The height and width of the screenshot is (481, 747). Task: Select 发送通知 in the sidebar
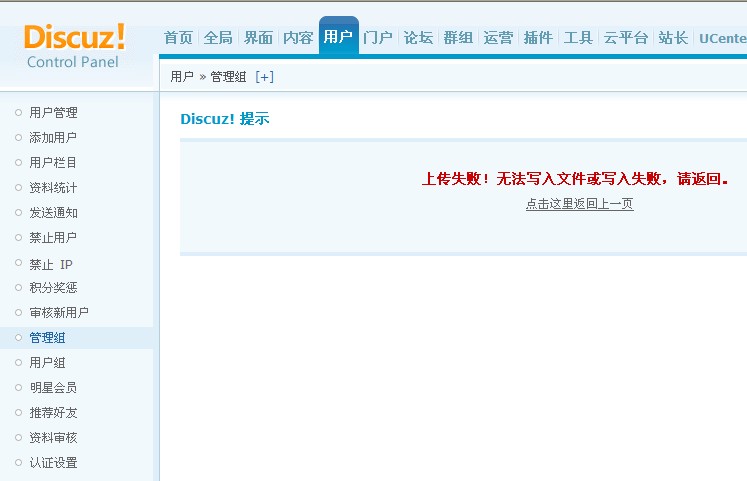(x=53, y=213)
